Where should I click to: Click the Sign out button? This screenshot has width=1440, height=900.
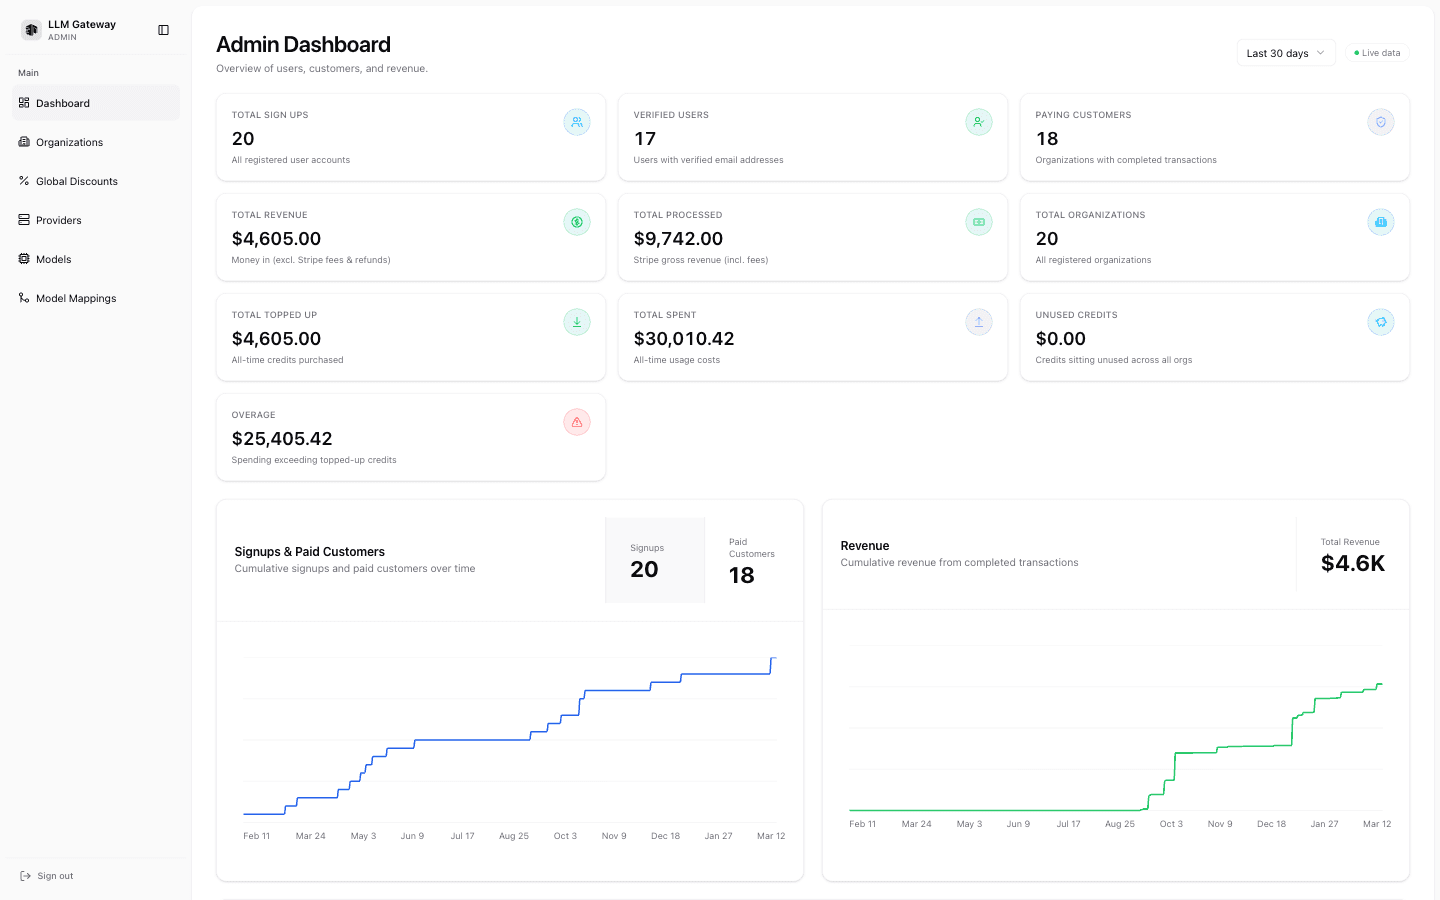[46, 875]
